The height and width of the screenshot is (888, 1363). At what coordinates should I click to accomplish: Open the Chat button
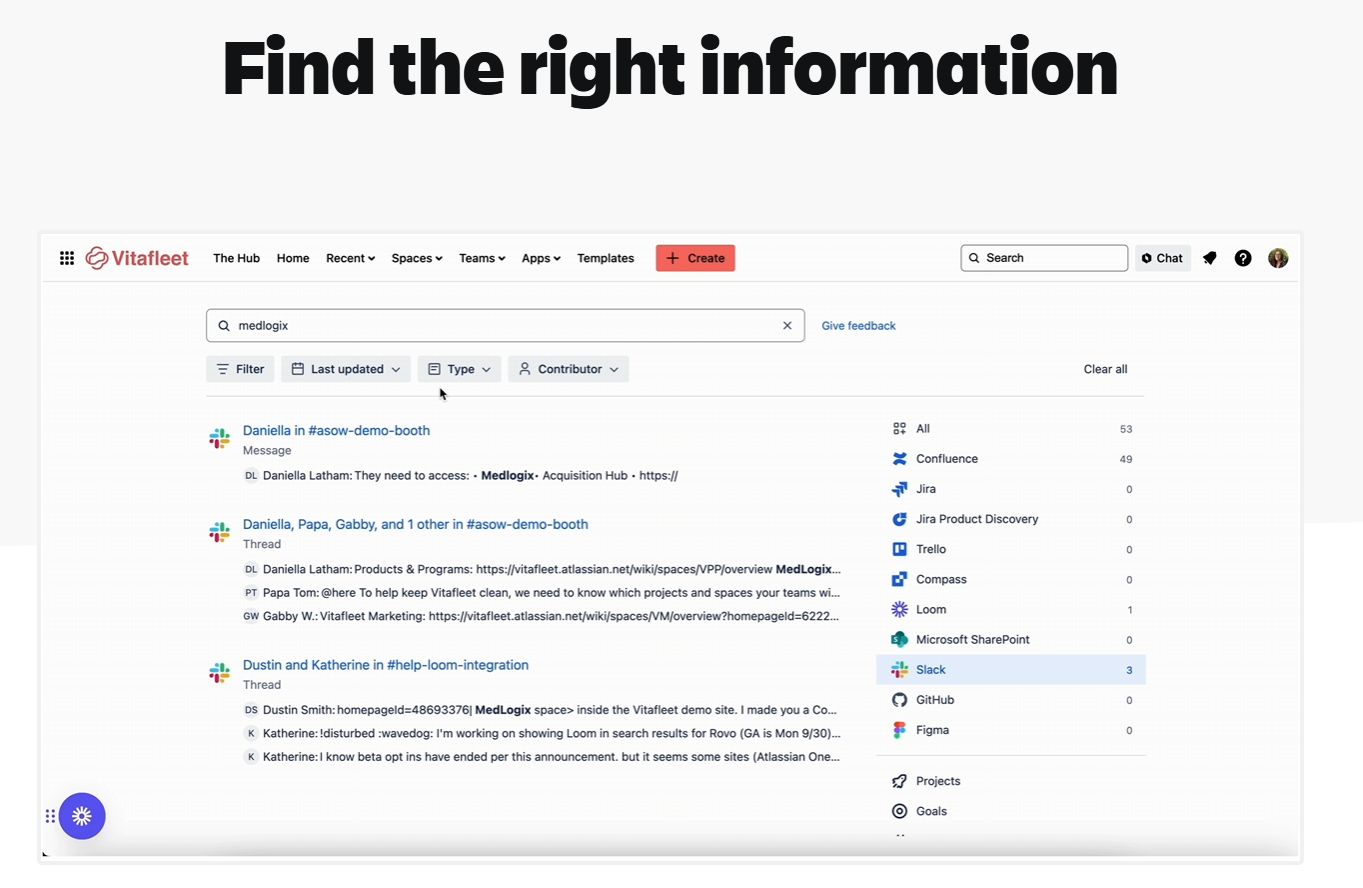click(1162, 258)
